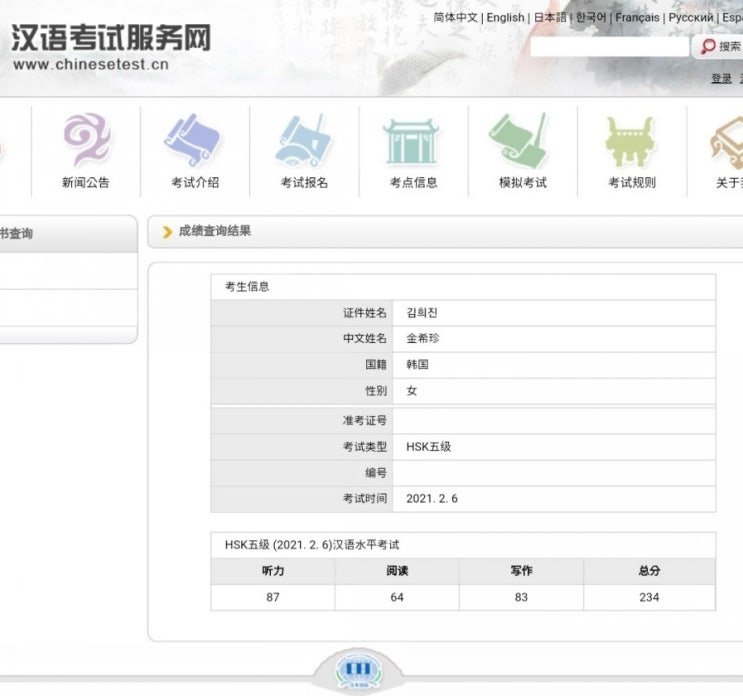Click the 搜索 search button
743x696 pixels.
tap(720, 46)
